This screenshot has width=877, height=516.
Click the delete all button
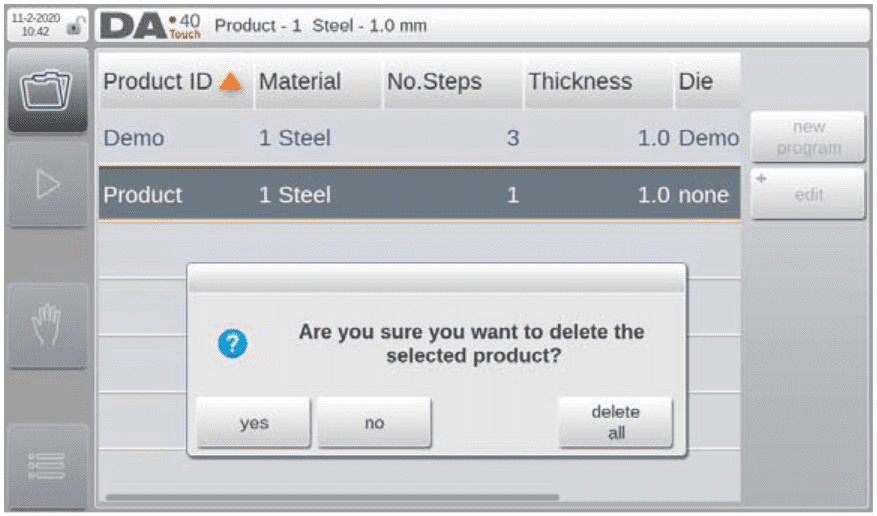pyautogui.click(x=616, y=423)
